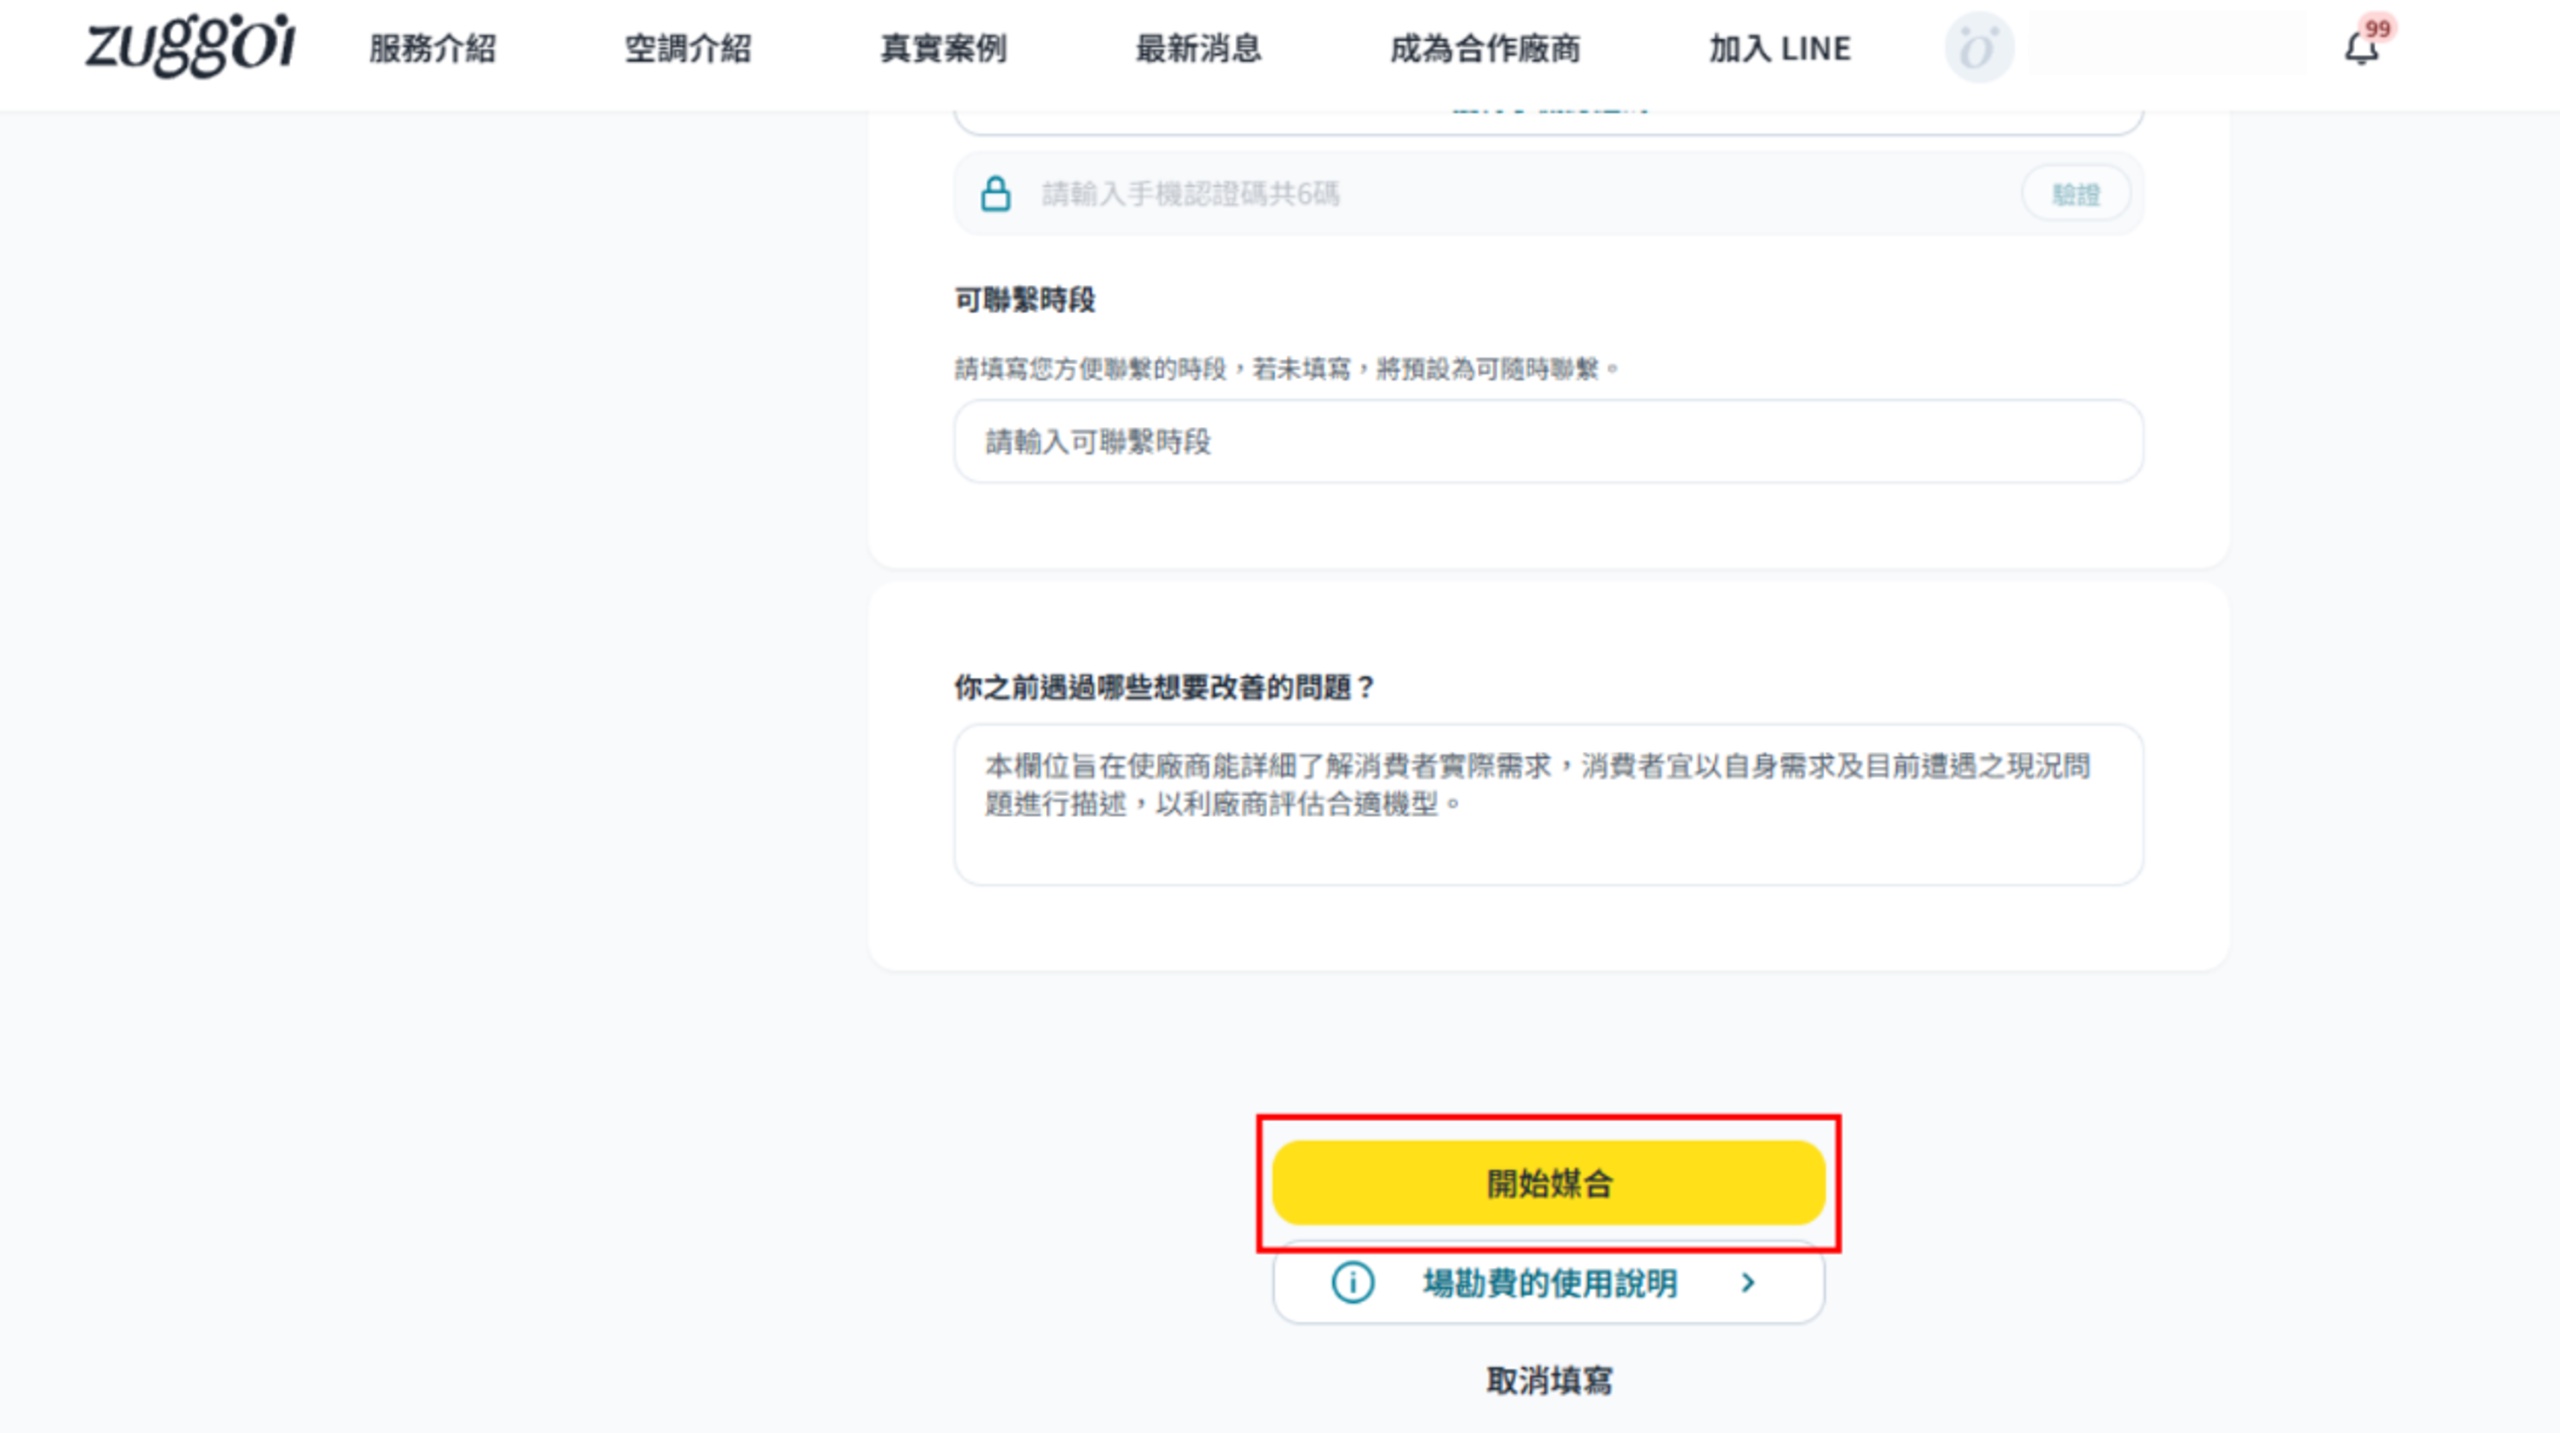
Task: Open the 空調介紹 menu item
Action: (x=688, y=48)
